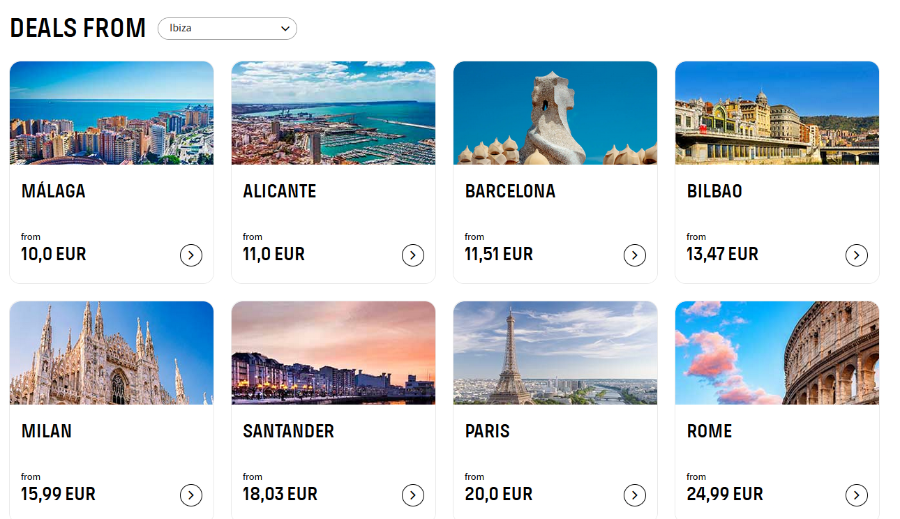Click the arrow icon on Santander card
The height and width of the screenshot is (519, 900).
point(413,495)
